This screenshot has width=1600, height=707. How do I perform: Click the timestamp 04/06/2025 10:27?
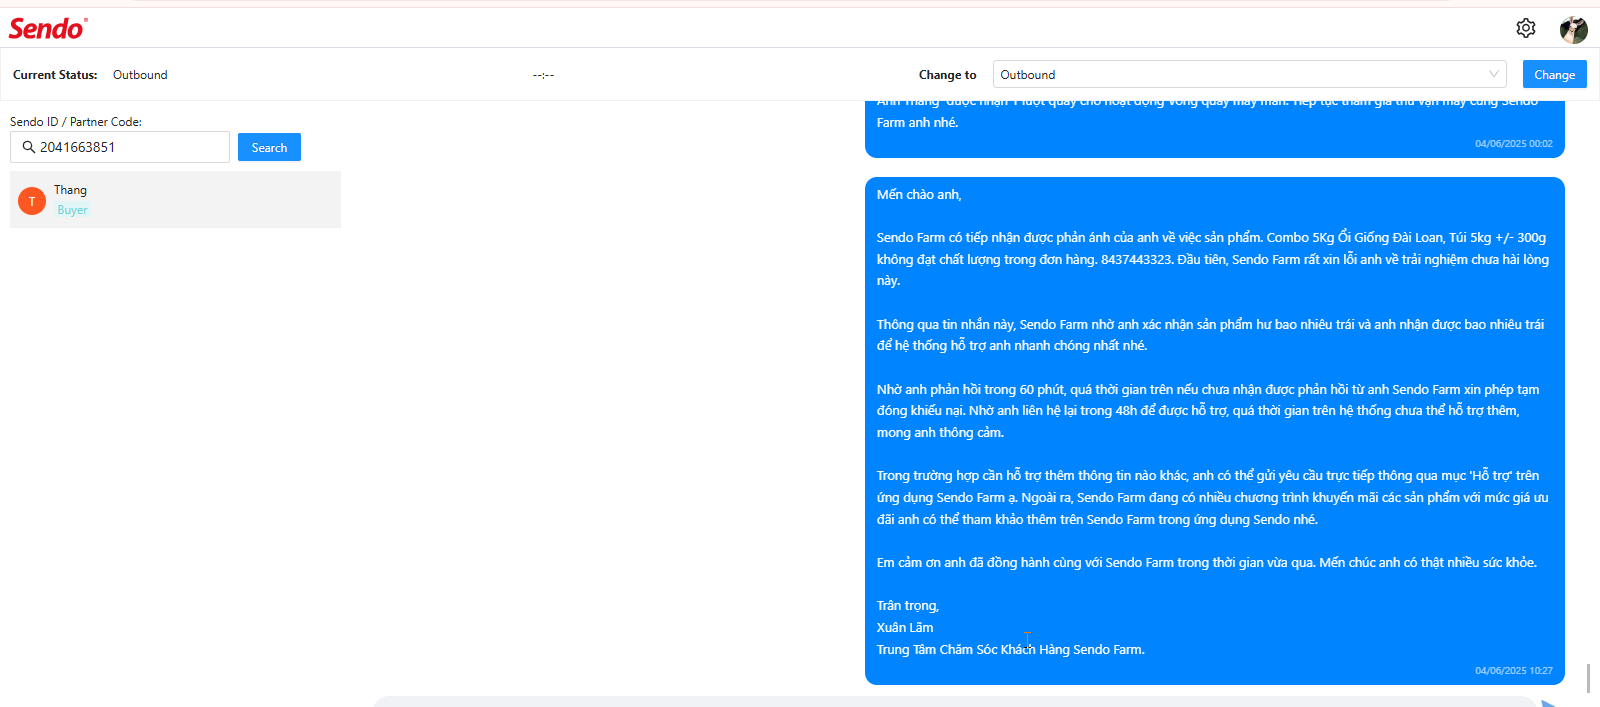(x=1513, y=671)
